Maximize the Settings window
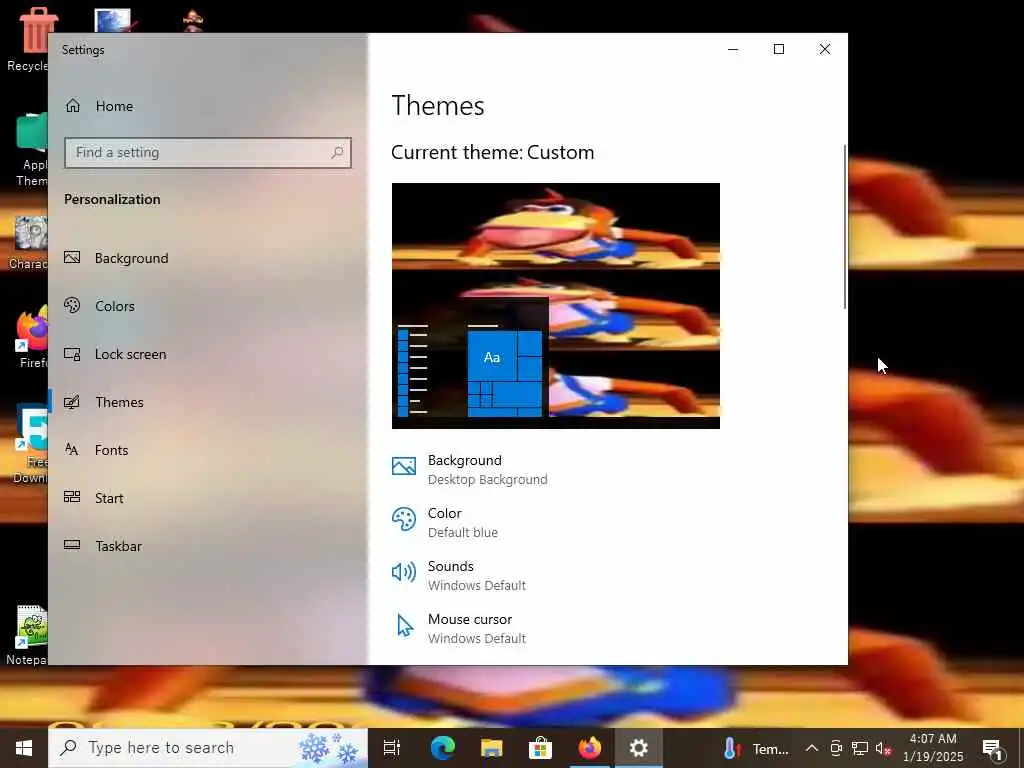Screen dimensions: 1024x768 [x=778, y=49]
